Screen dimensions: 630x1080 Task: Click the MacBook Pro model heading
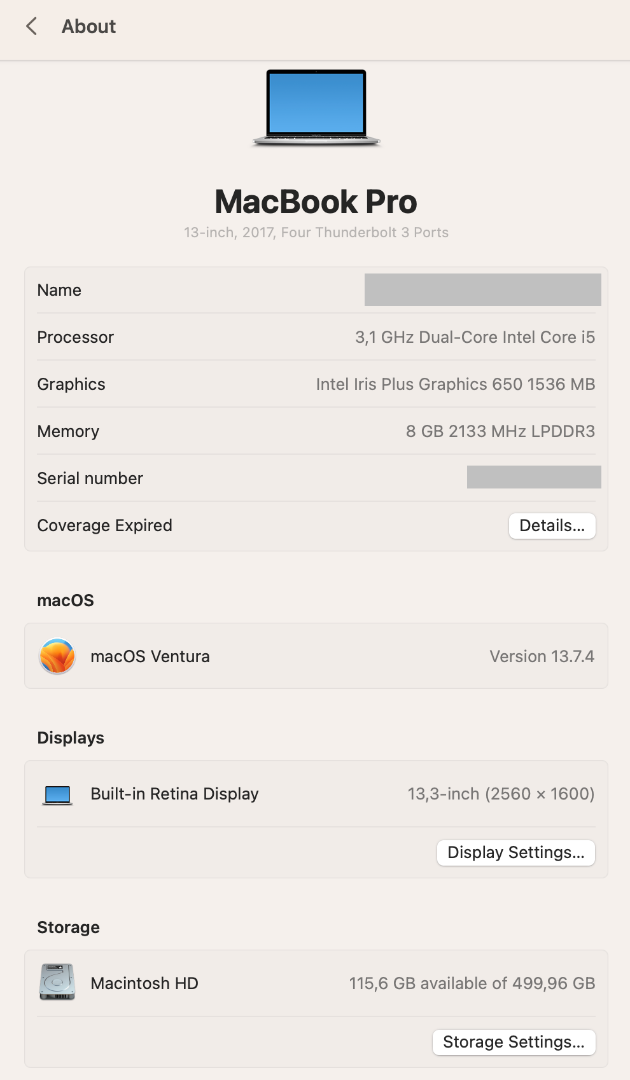pos(316,202)
